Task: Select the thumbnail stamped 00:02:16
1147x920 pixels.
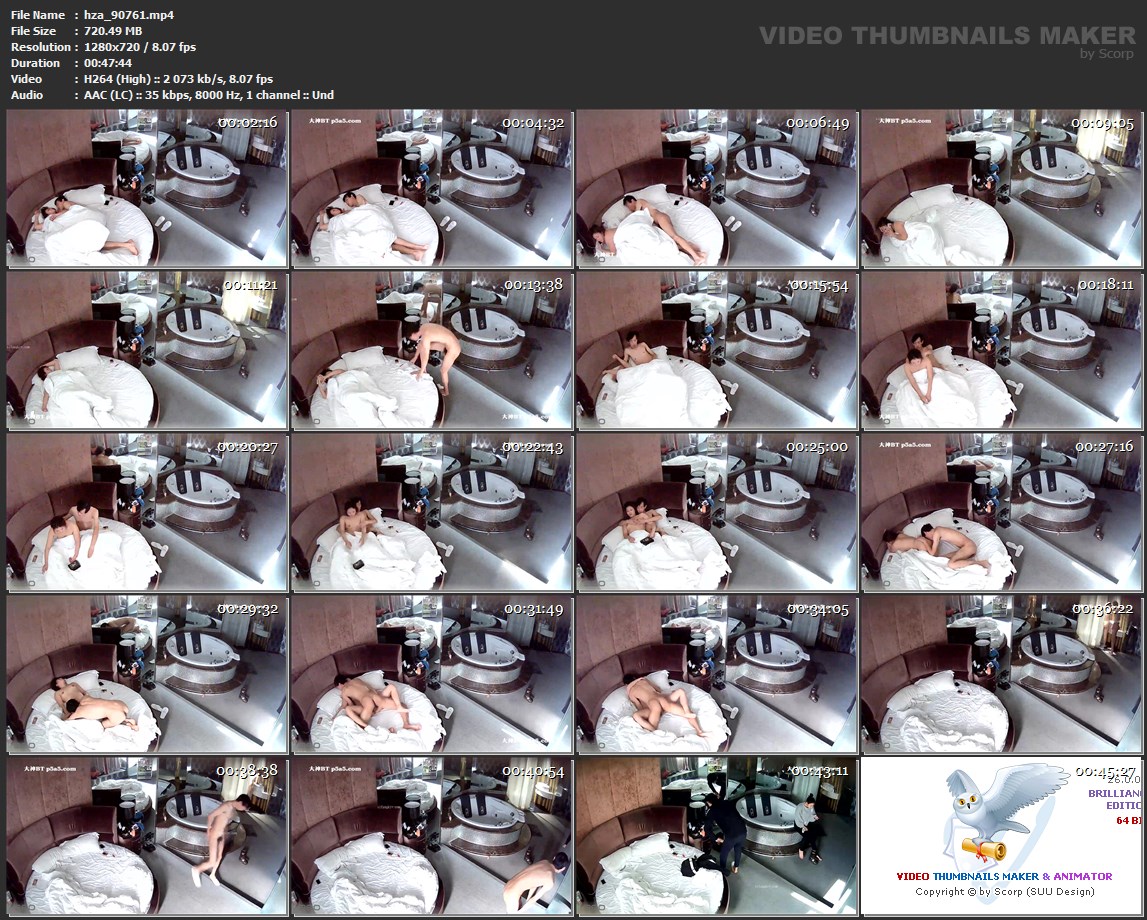Action: pyautogui.click(x=147, y=189)
